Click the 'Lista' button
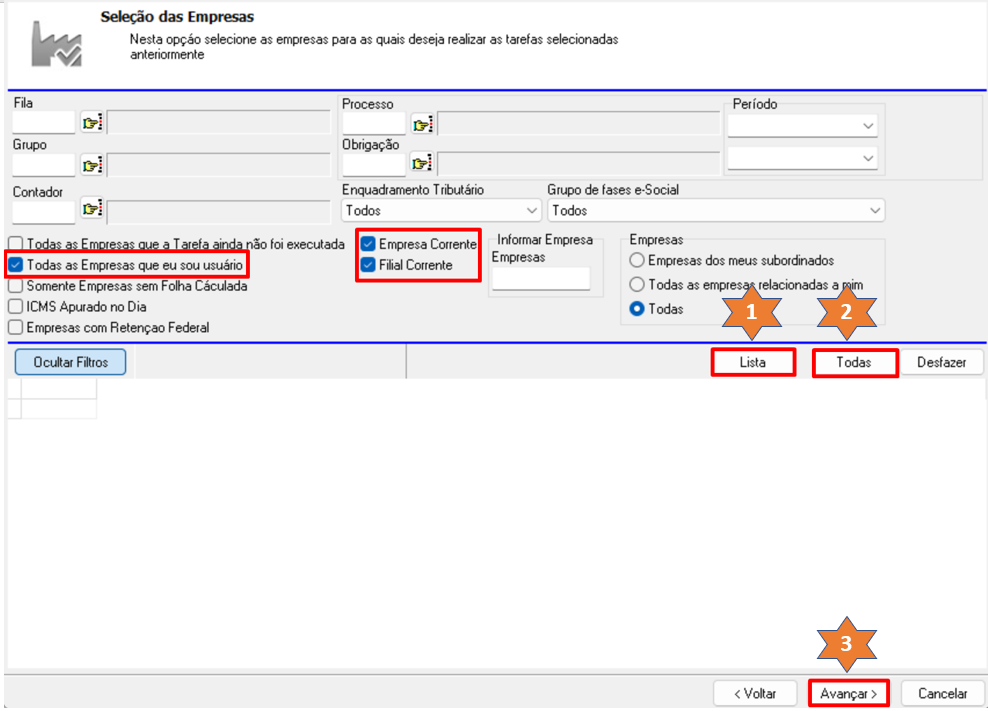 [753, 362]
